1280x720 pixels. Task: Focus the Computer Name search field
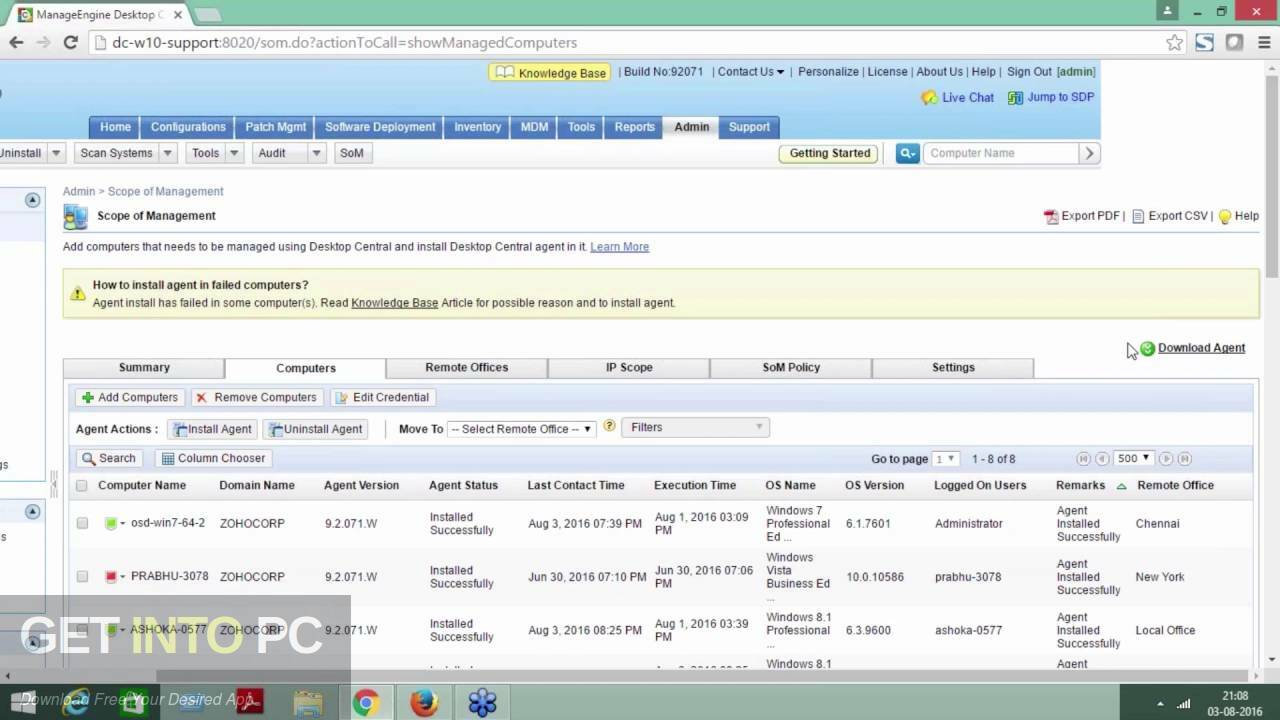tap(1000, 153)
